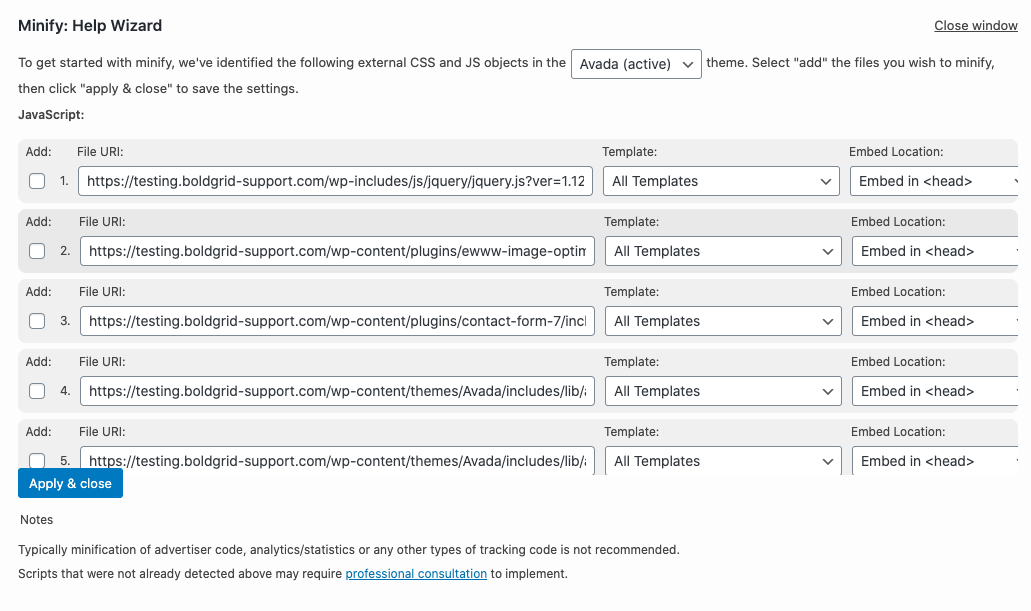
Task: Click the Apply & close button
Action: 70,483
